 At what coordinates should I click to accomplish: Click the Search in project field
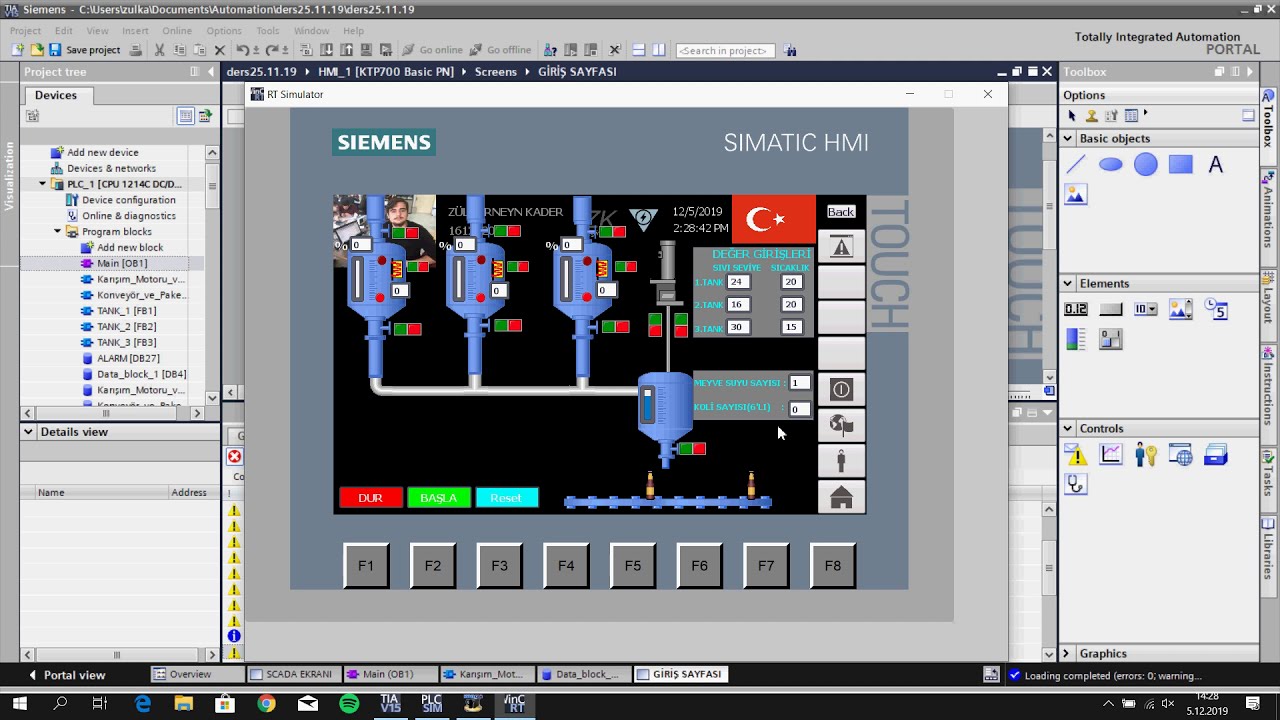click(726, 50)
